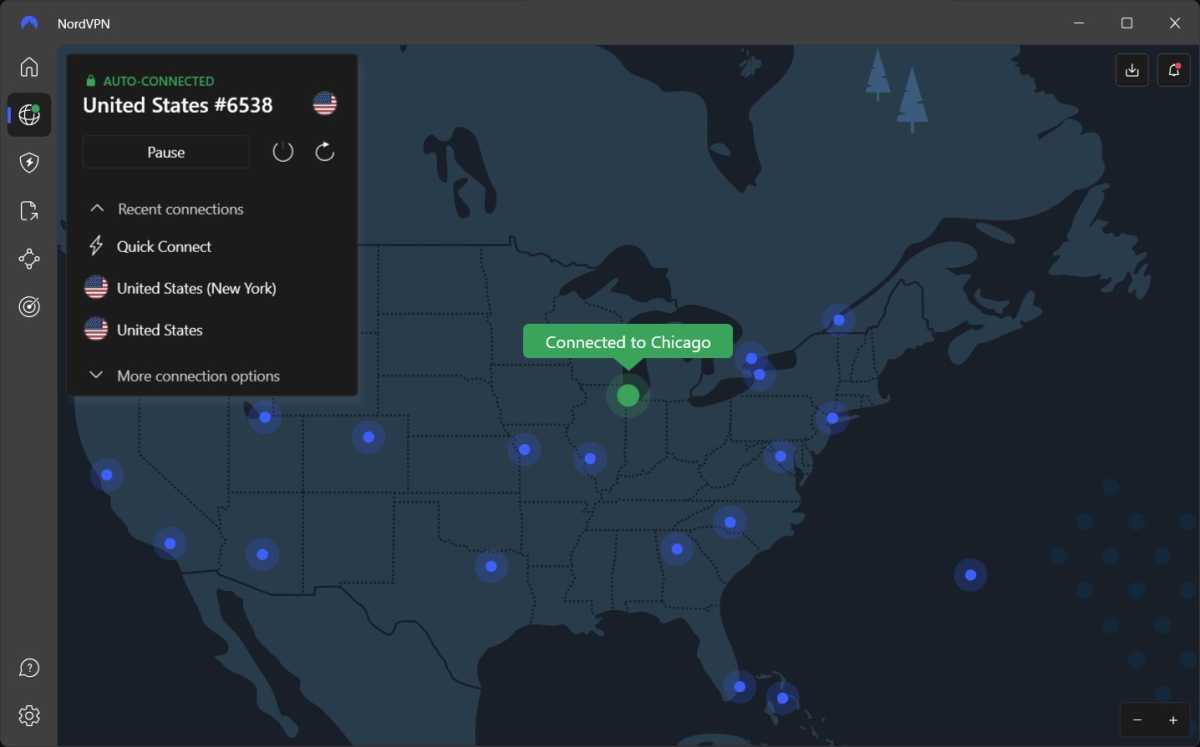Viewport: 1200px width, 747px height.
Task: Zoom in the map with plus button
Action: click(x=1173, y=720)
